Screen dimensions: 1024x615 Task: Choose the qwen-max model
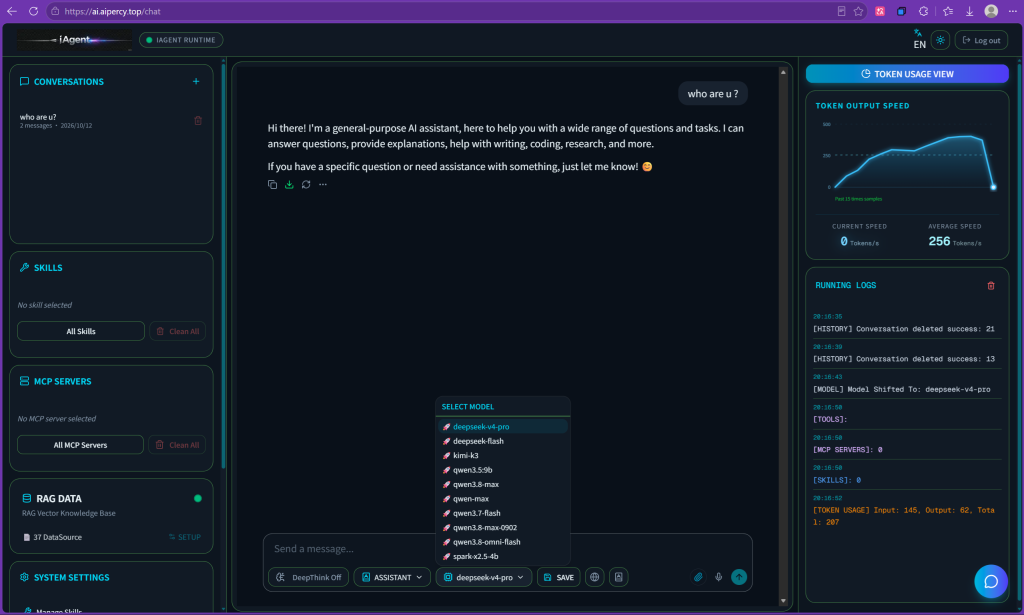(502, 499)
